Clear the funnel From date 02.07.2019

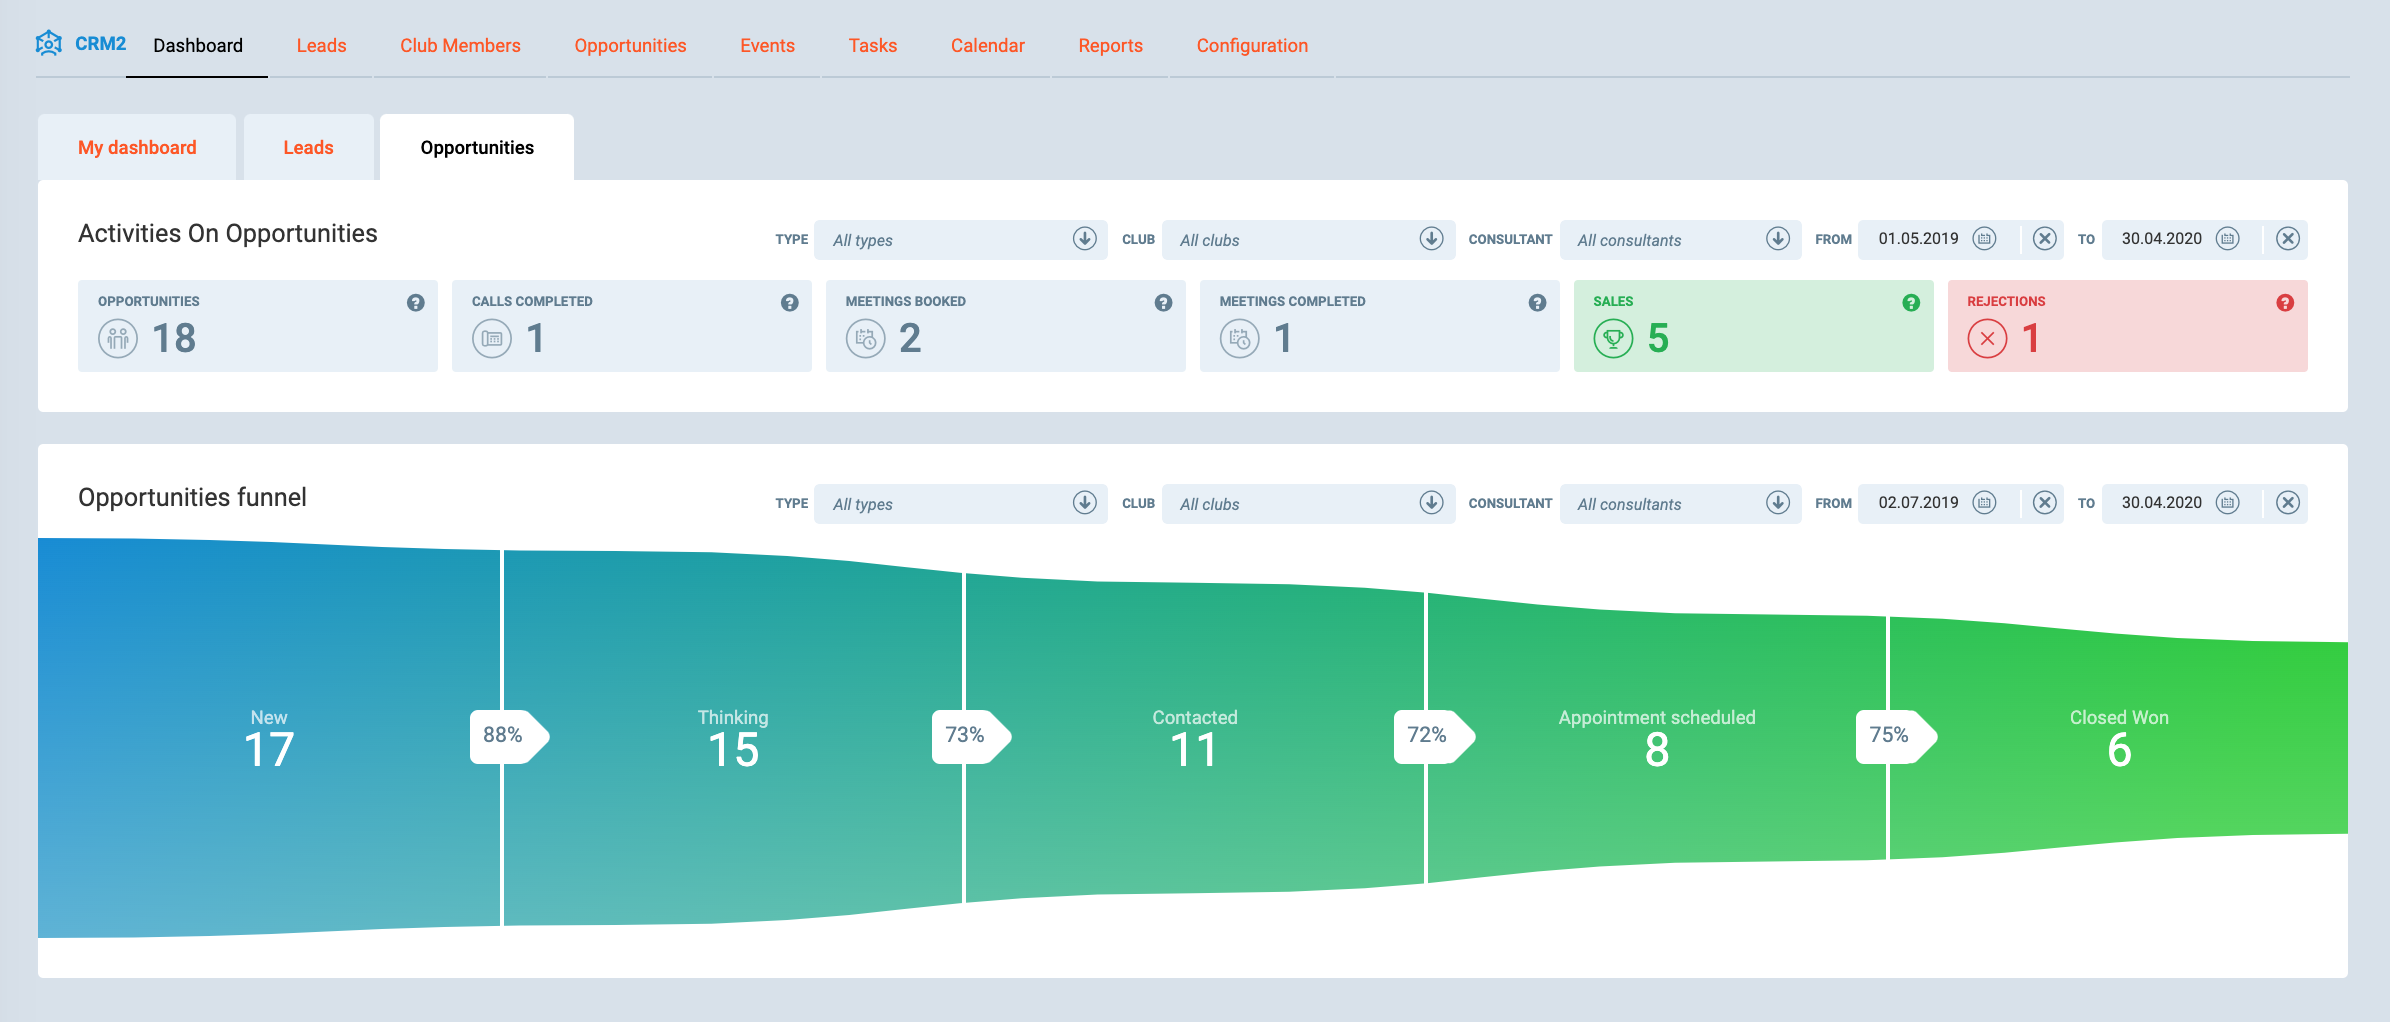tap(2045, 503)
